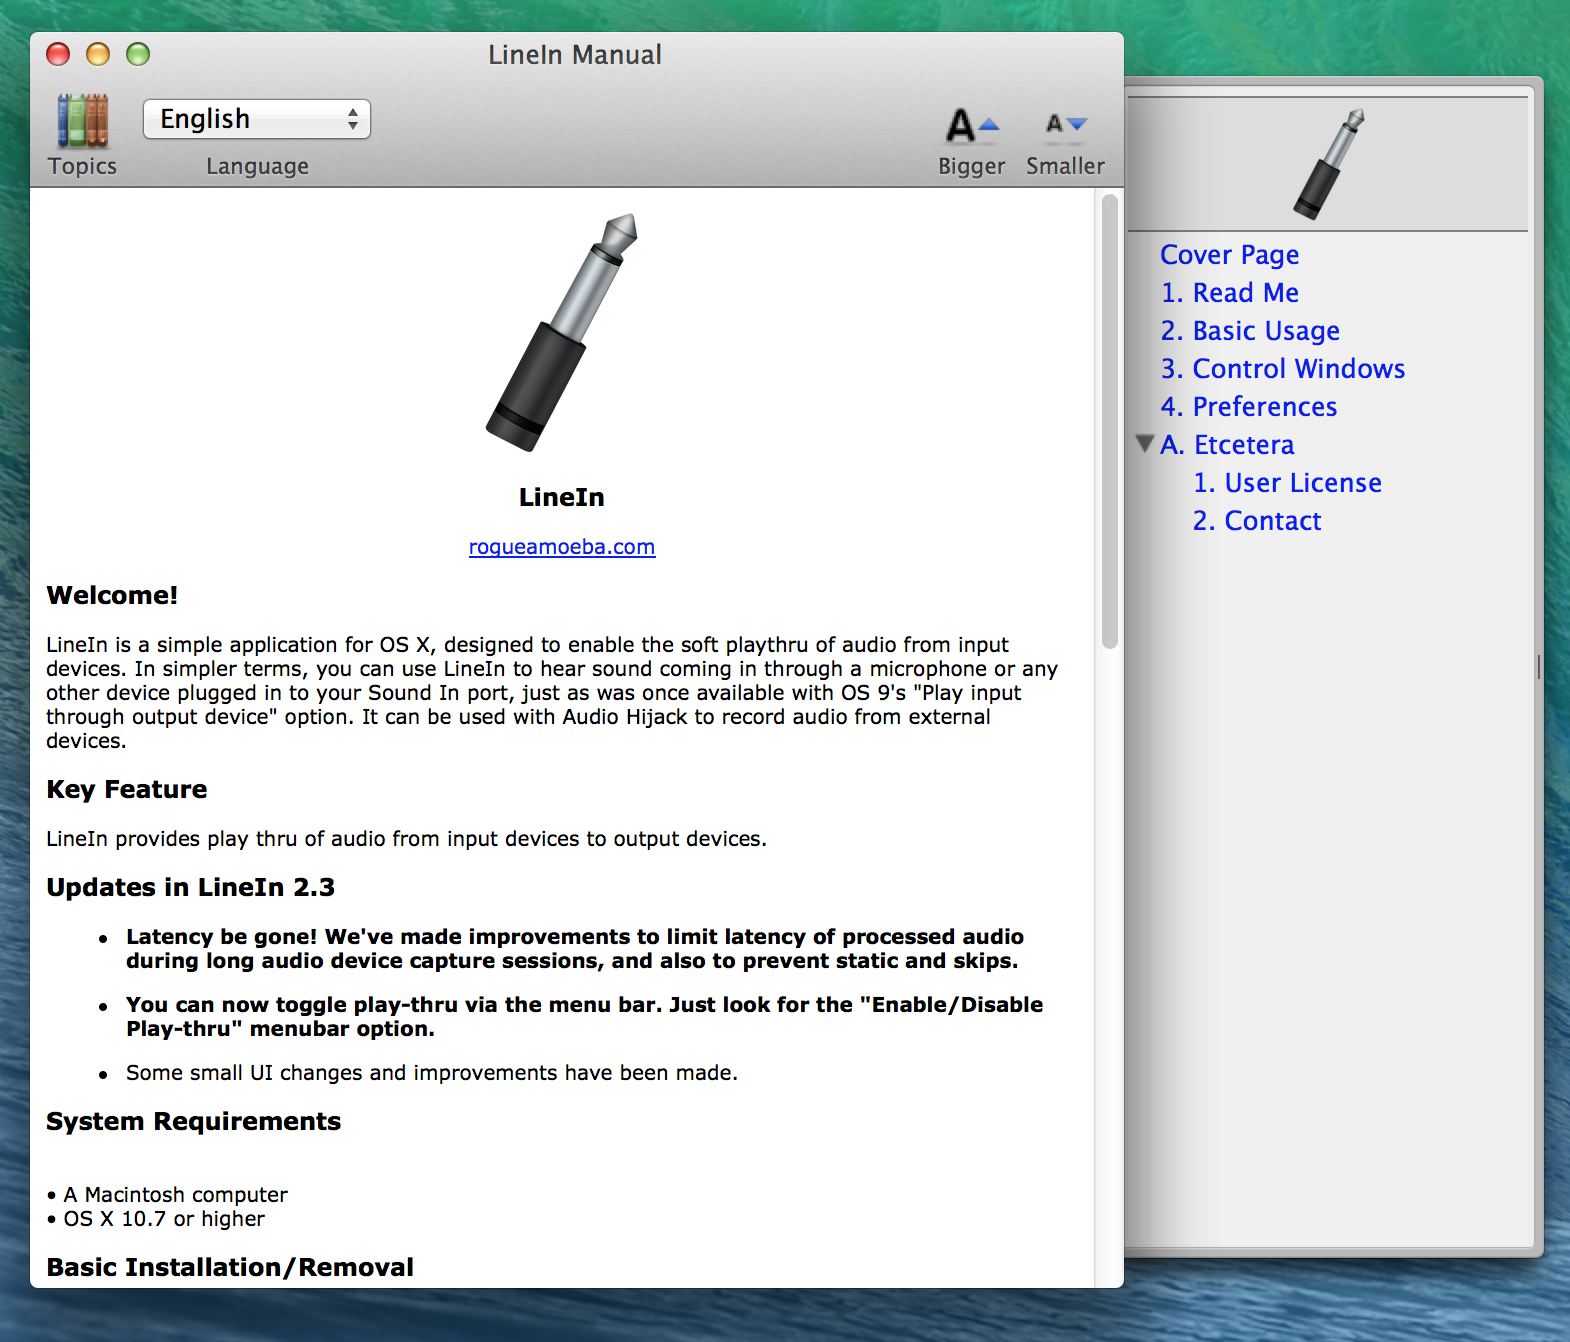The image size is (1570, 1342).
Task: Click the Updates in LineIn 2.3 heading
Action: click(x=190, y=887)
